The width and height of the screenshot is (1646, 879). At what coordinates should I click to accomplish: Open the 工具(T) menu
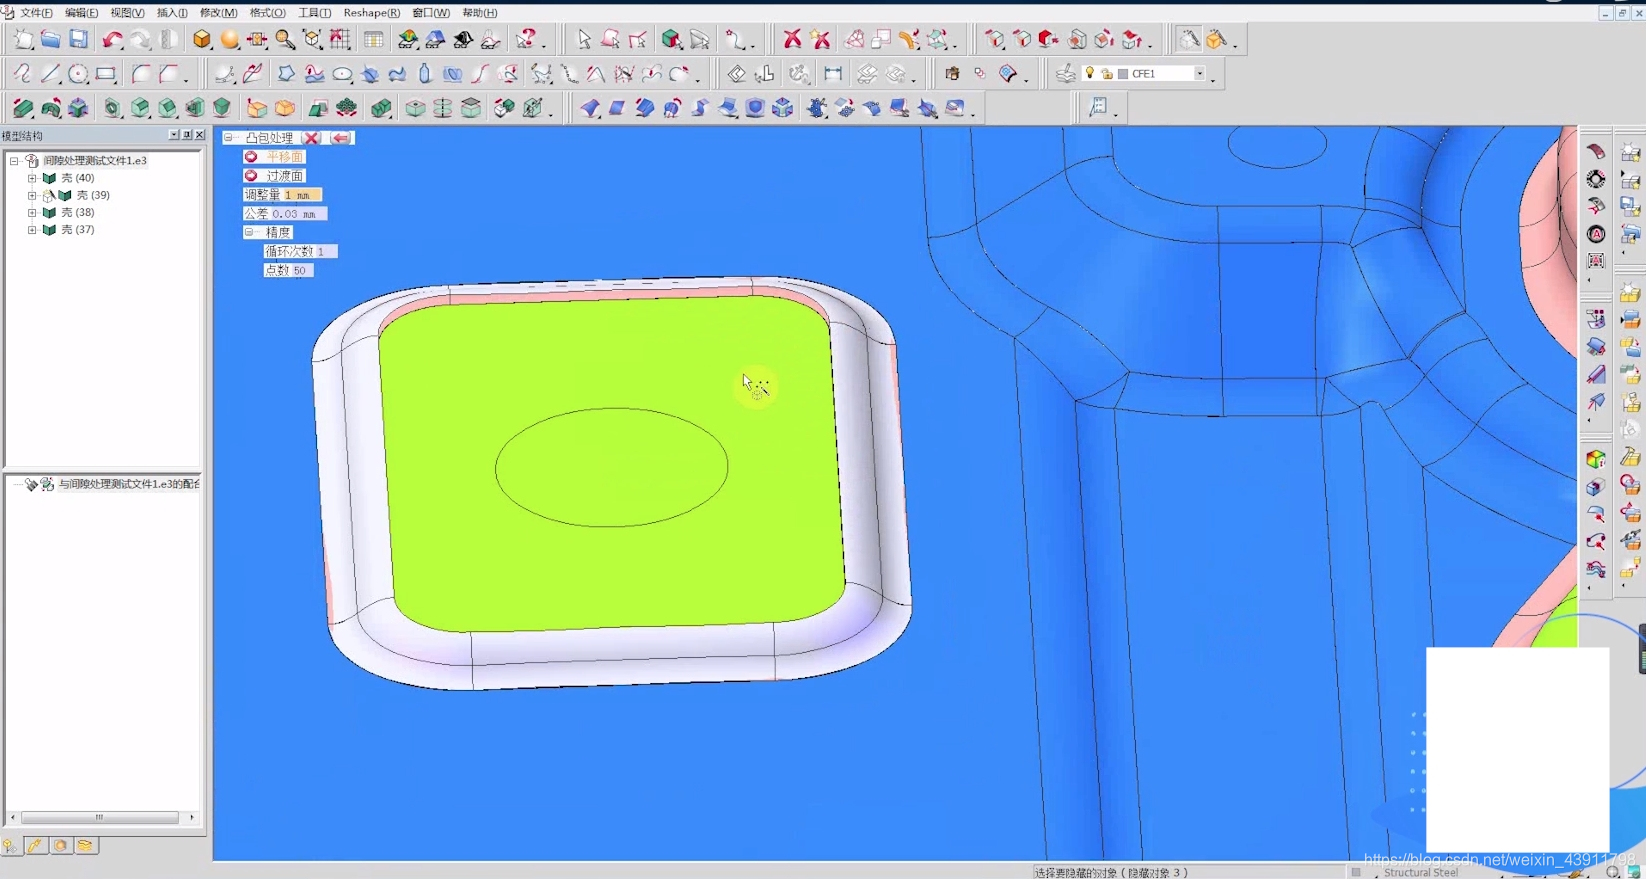coord(314,13)
